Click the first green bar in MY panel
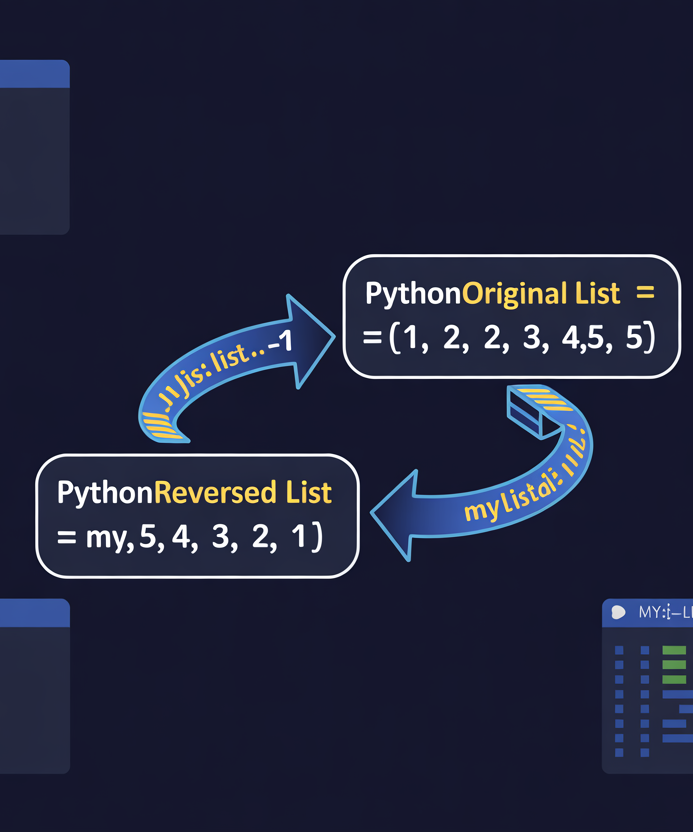 click(674, 650)
